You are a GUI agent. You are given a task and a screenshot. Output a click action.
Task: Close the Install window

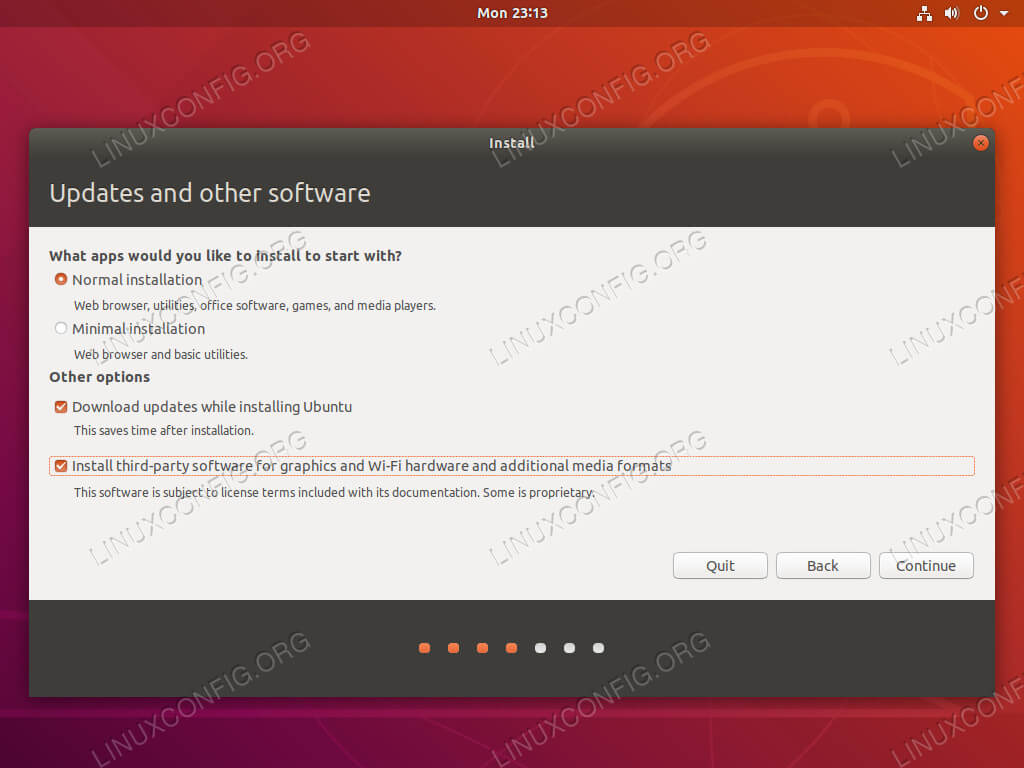[980, 143]
